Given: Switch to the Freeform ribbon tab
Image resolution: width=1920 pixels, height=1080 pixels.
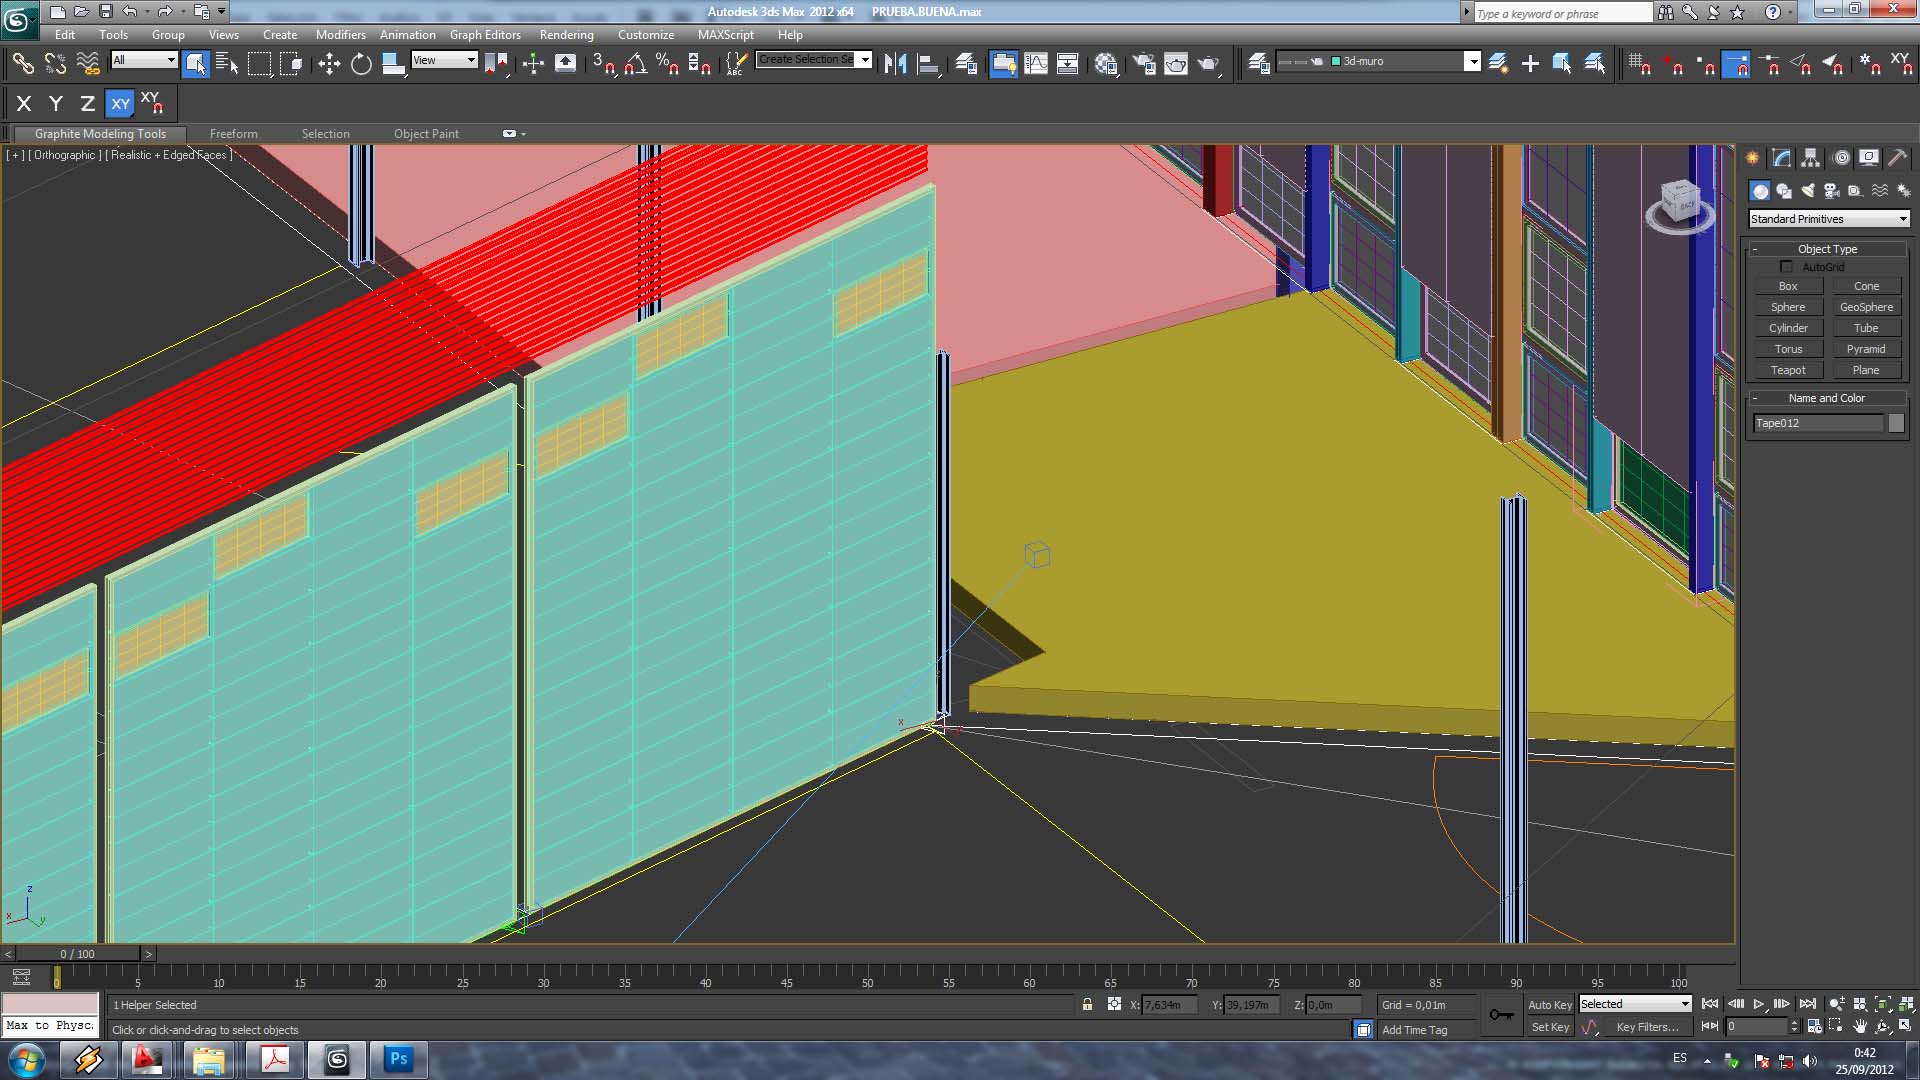Looking at the screenshot, I should (233, 134).
